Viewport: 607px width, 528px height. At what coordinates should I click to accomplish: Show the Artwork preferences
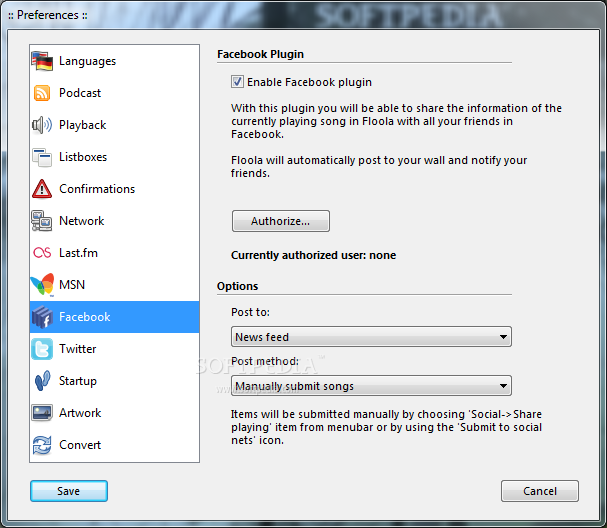tap(115, 413)
